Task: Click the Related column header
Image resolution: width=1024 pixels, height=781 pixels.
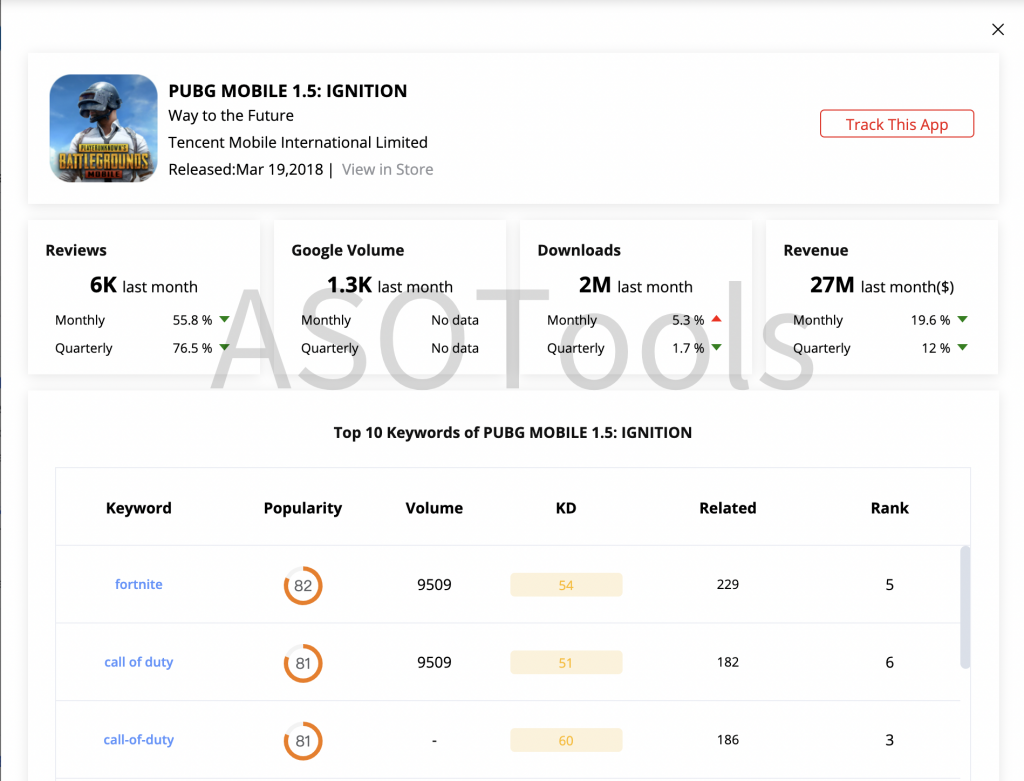Action: 728,508
